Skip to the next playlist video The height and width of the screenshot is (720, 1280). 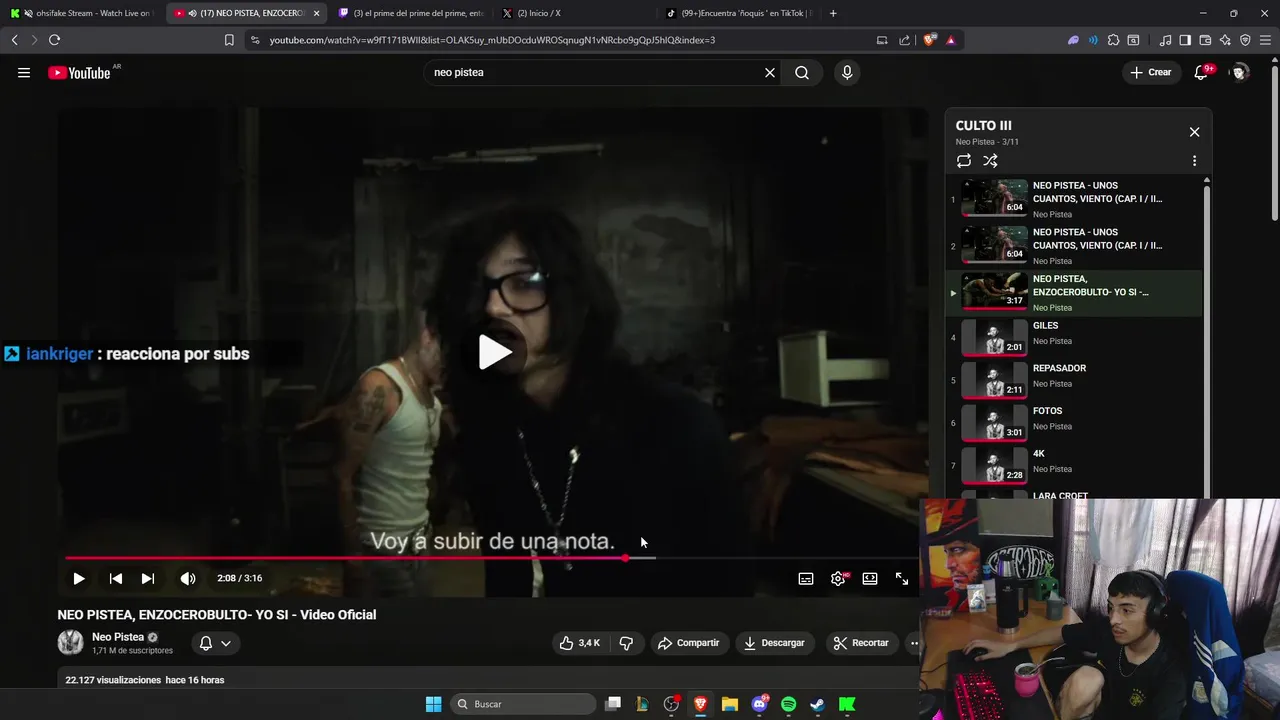pyautogui.click(x=148, y=578)
